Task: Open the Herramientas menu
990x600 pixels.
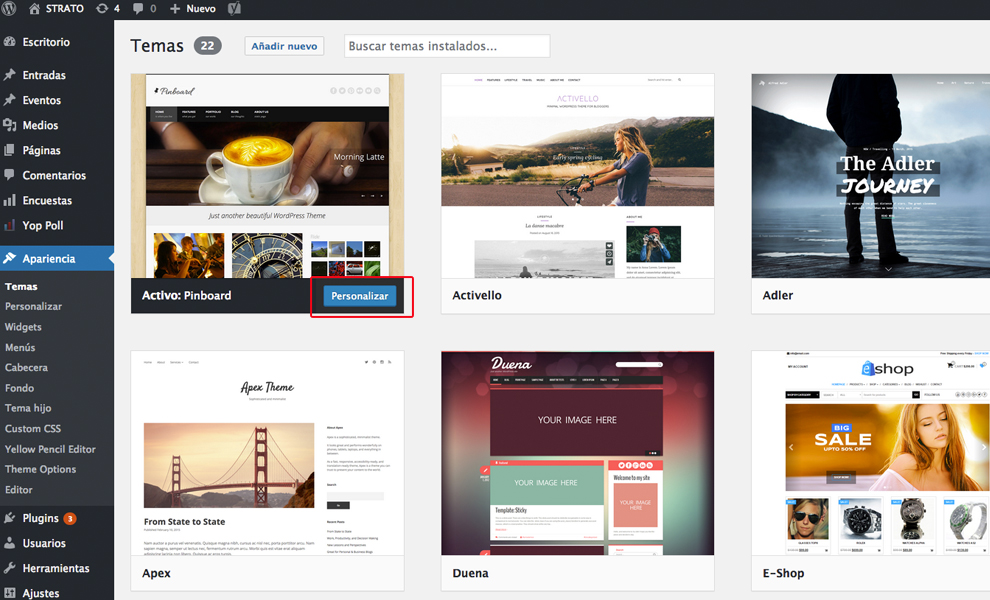Action: pos(57,568)
